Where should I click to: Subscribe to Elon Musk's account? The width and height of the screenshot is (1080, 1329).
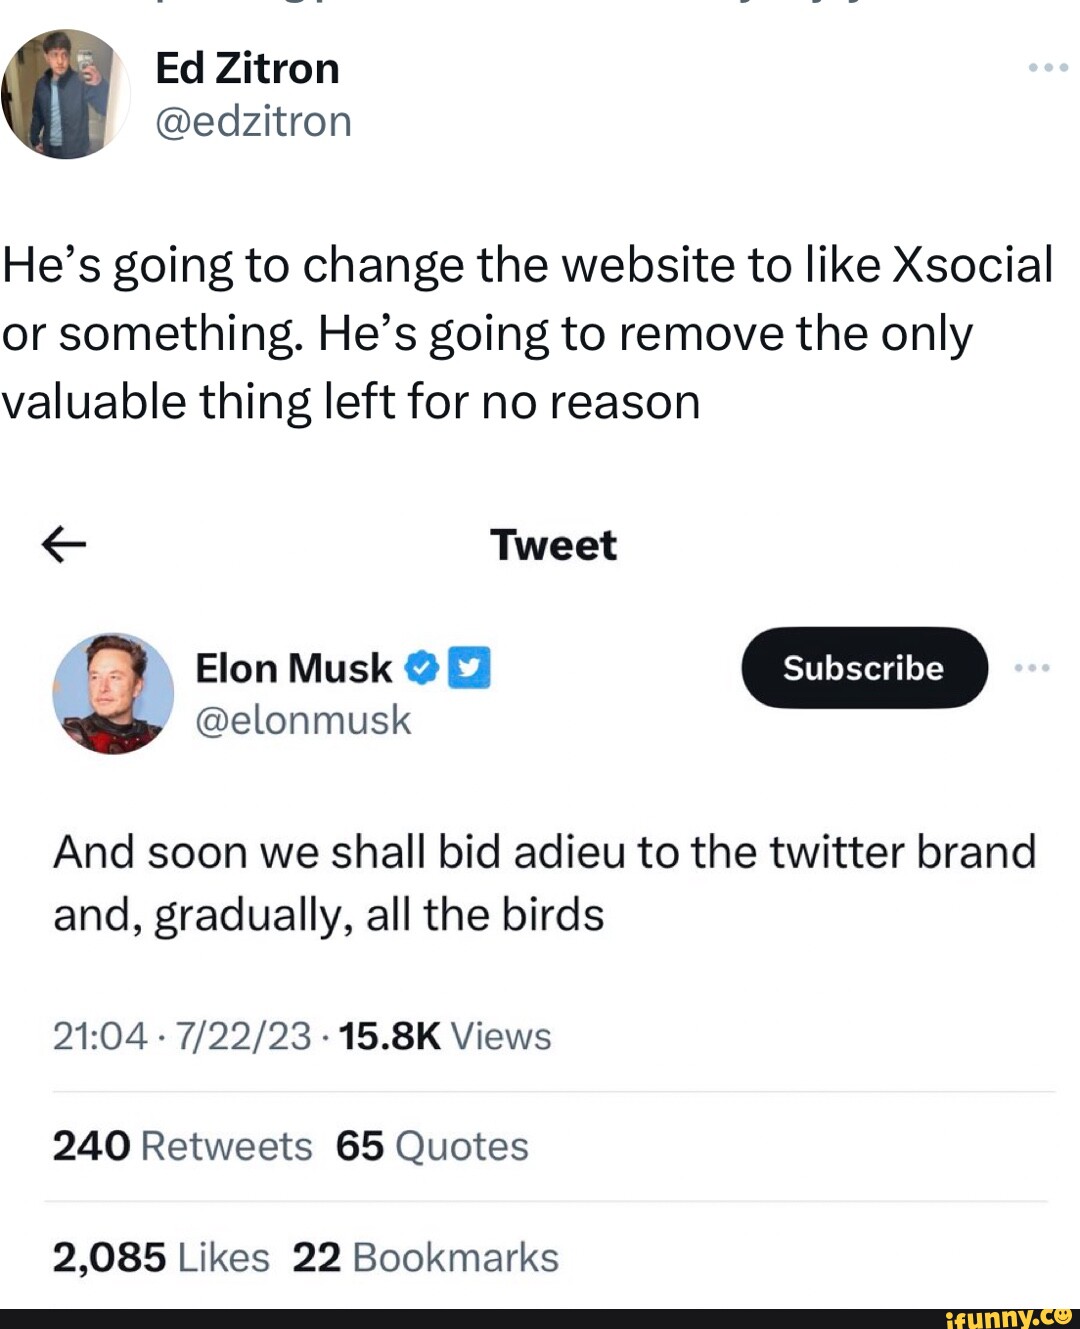click(x=862, y=669)
